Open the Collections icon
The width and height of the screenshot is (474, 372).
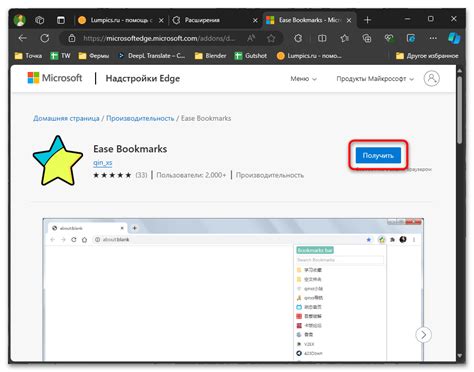click(x=367, y=38)
